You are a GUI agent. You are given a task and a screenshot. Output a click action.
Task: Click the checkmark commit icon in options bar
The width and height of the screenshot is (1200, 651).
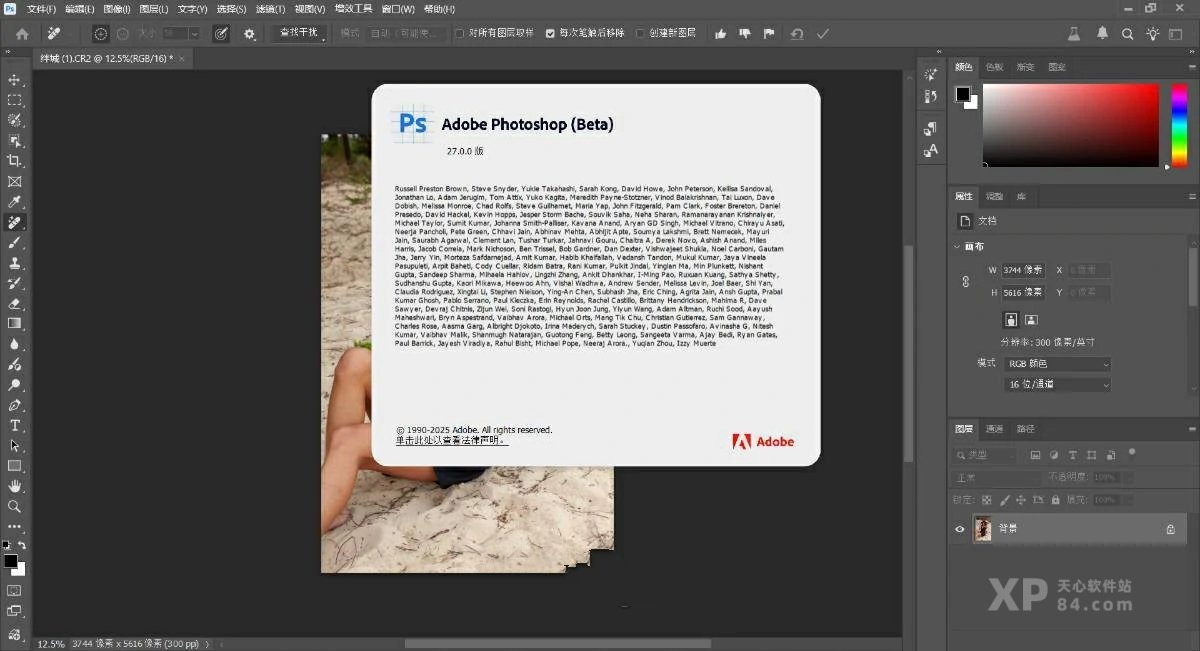tap(822, 33)
